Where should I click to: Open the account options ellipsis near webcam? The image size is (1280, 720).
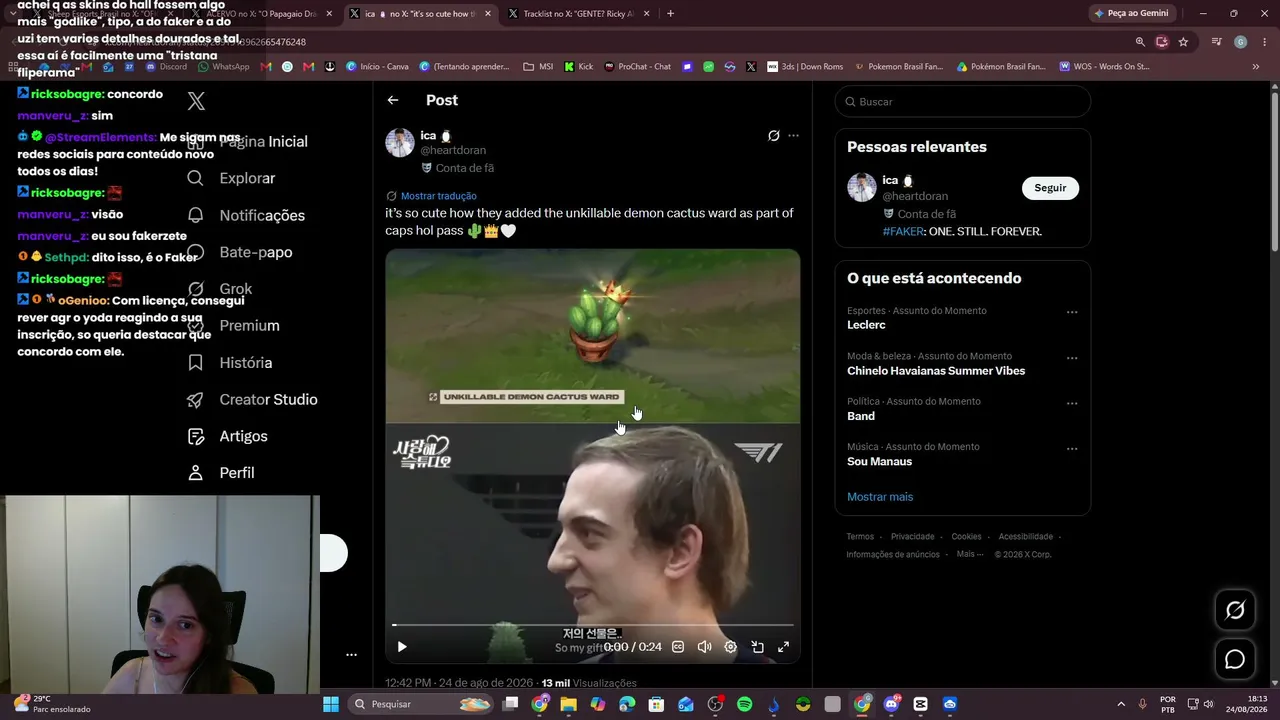tap(351, 655)
